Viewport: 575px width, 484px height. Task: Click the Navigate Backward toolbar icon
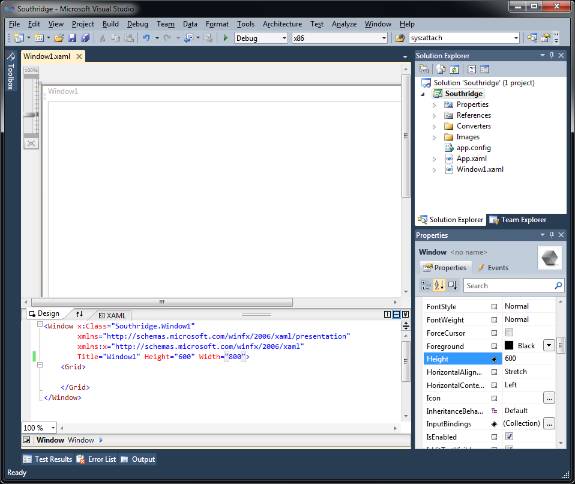click(188, 38)
